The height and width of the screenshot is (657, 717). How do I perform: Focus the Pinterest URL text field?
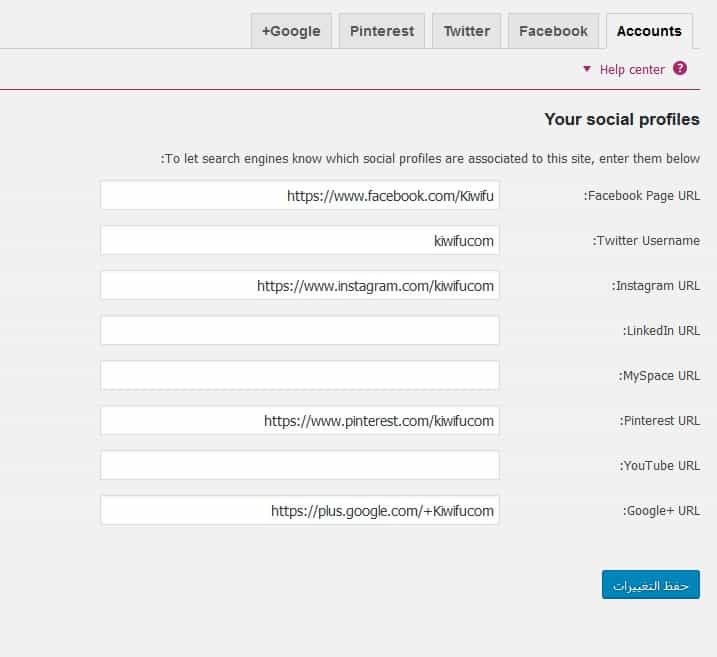coord(300,421)
